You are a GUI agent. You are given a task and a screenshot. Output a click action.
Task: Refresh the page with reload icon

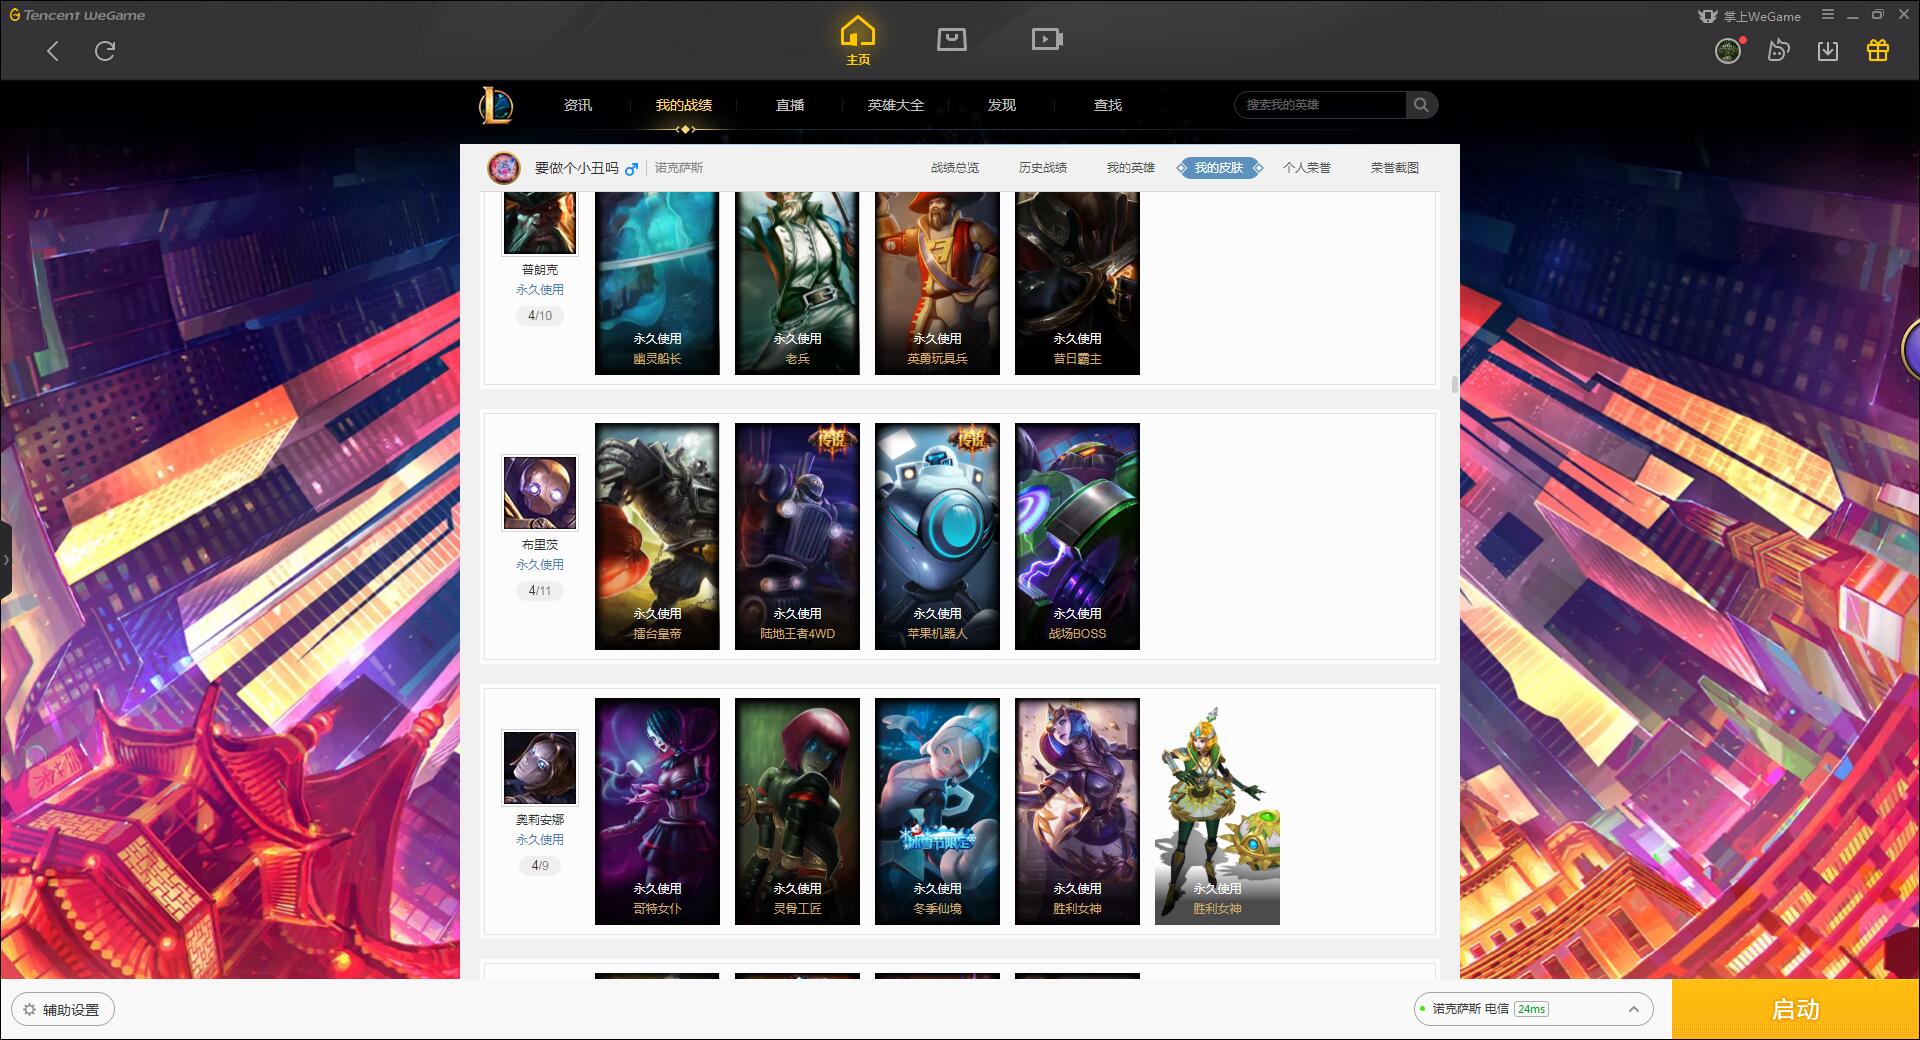tap(105, 51)
